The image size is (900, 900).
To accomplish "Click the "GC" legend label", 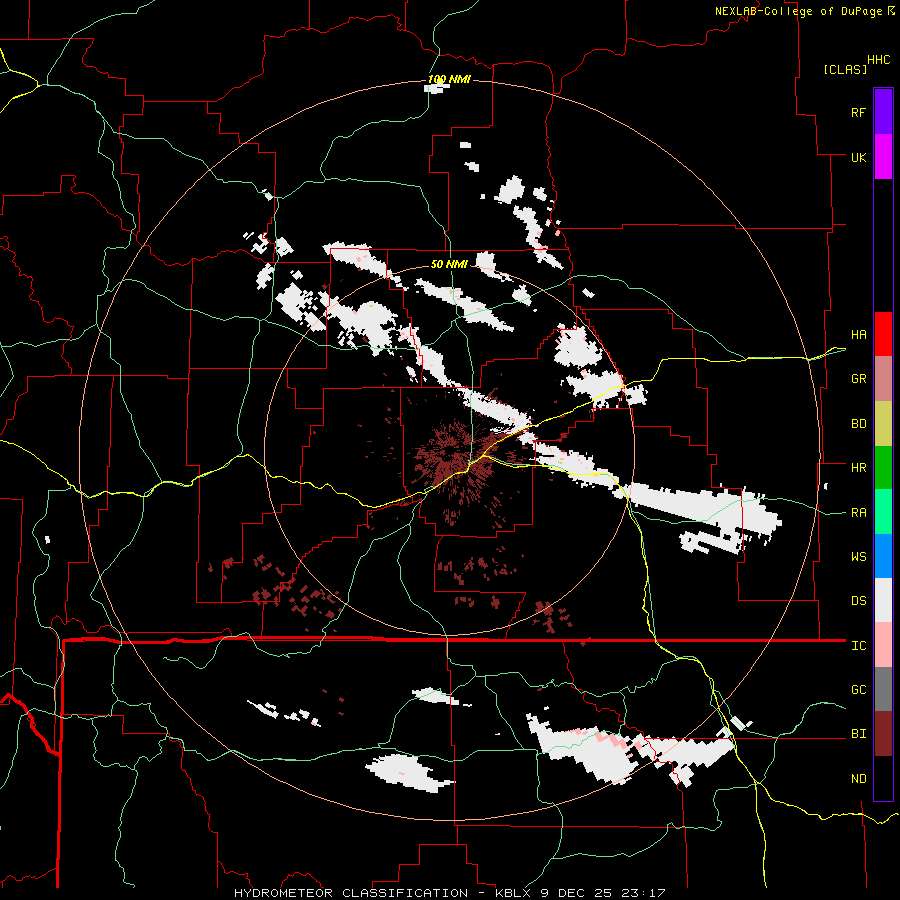I will click(858, 690).
